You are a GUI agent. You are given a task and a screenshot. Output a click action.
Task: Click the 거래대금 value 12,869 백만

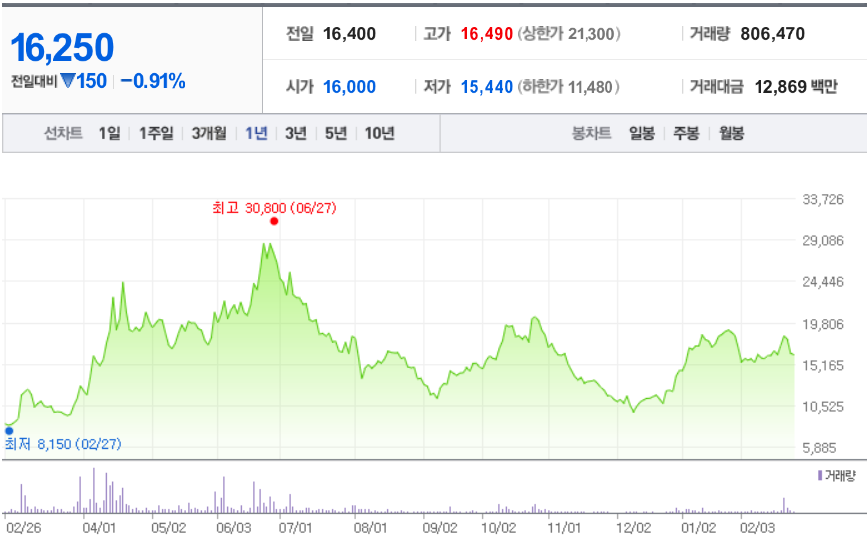point(796,87)
